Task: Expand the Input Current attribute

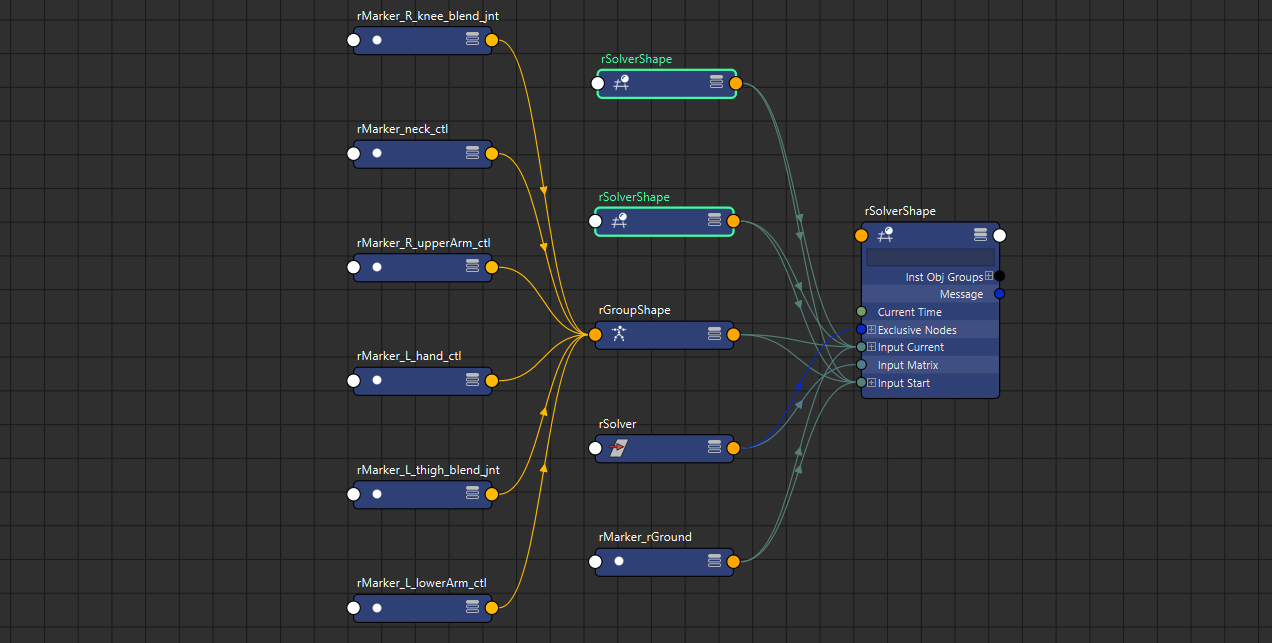Action: point(872,347)
